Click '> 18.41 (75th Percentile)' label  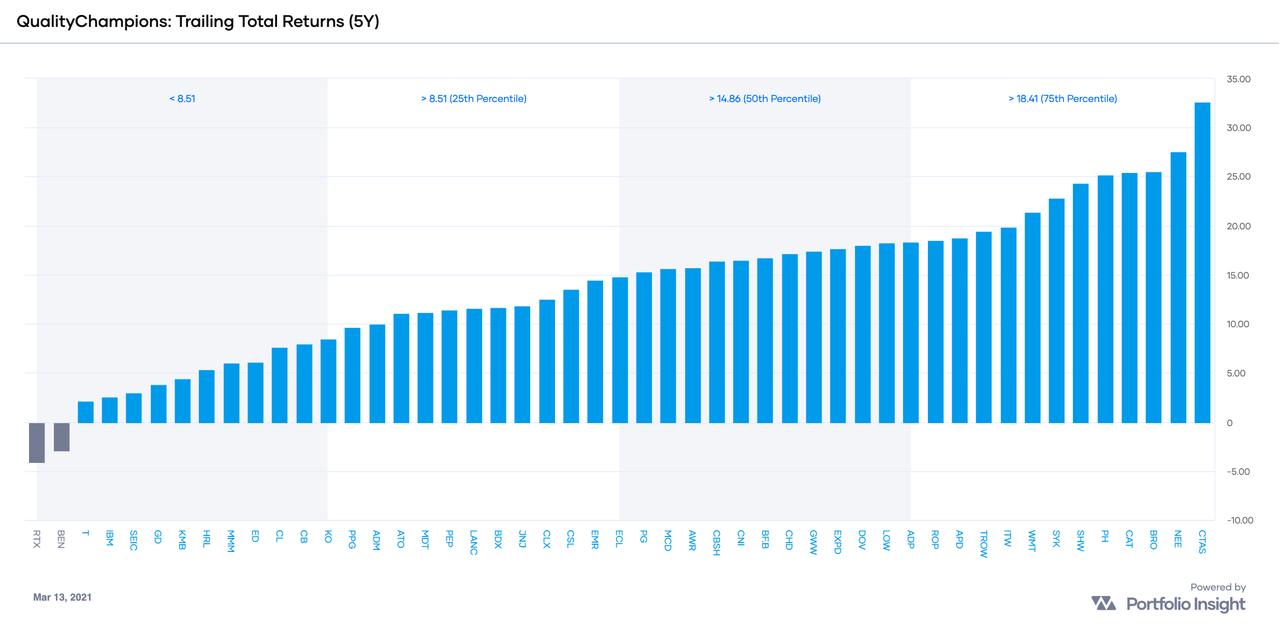1063,99
